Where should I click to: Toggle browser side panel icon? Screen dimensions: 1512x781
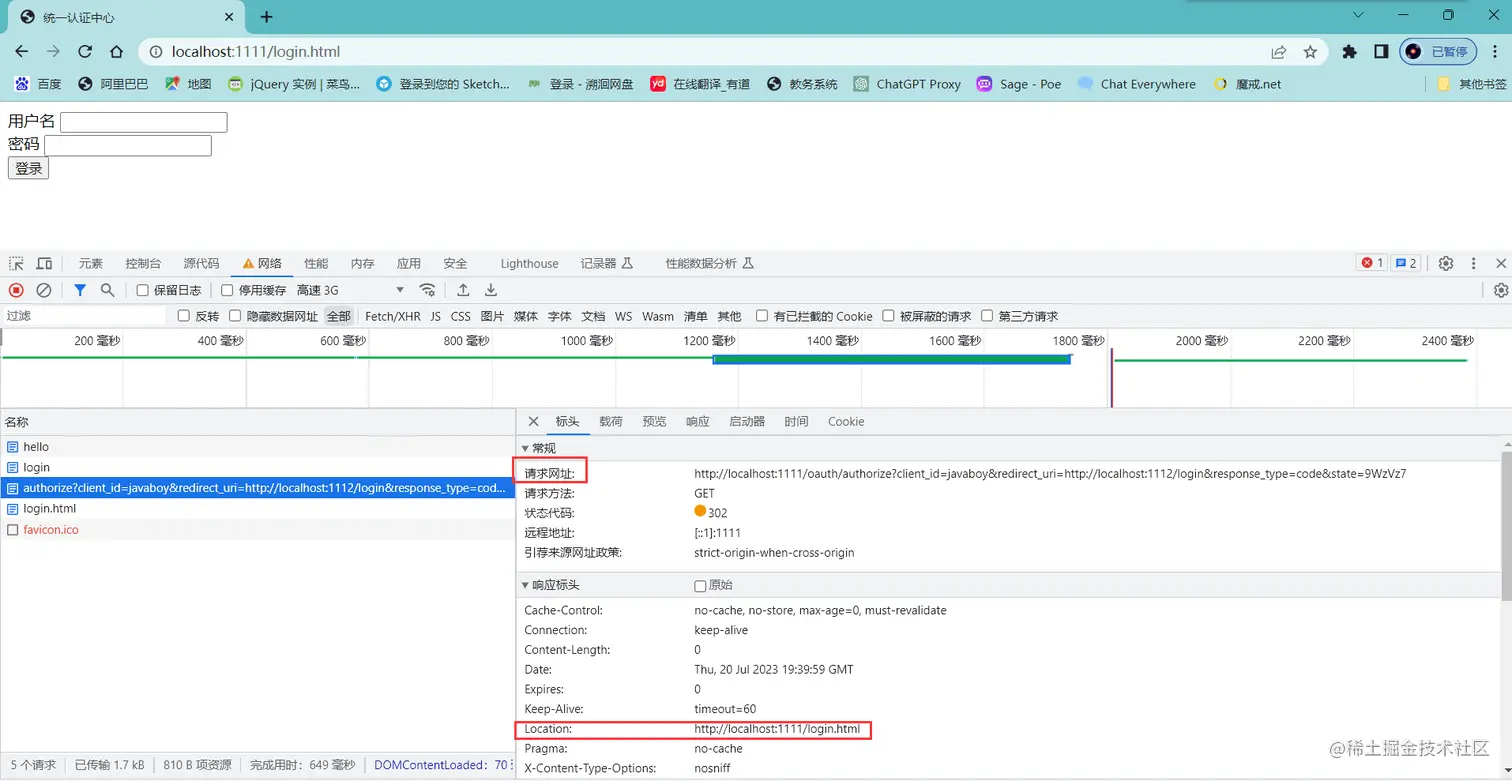tap(1381, 52)
